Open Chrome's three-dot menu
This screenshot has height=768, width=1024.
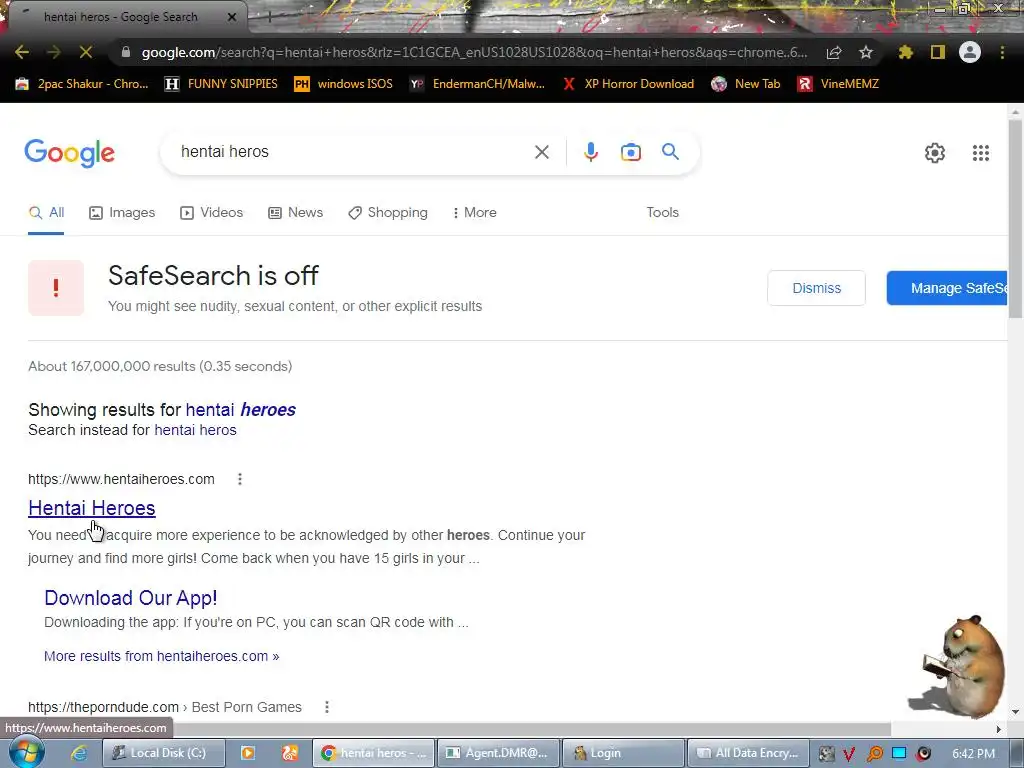click(1002, 52)
